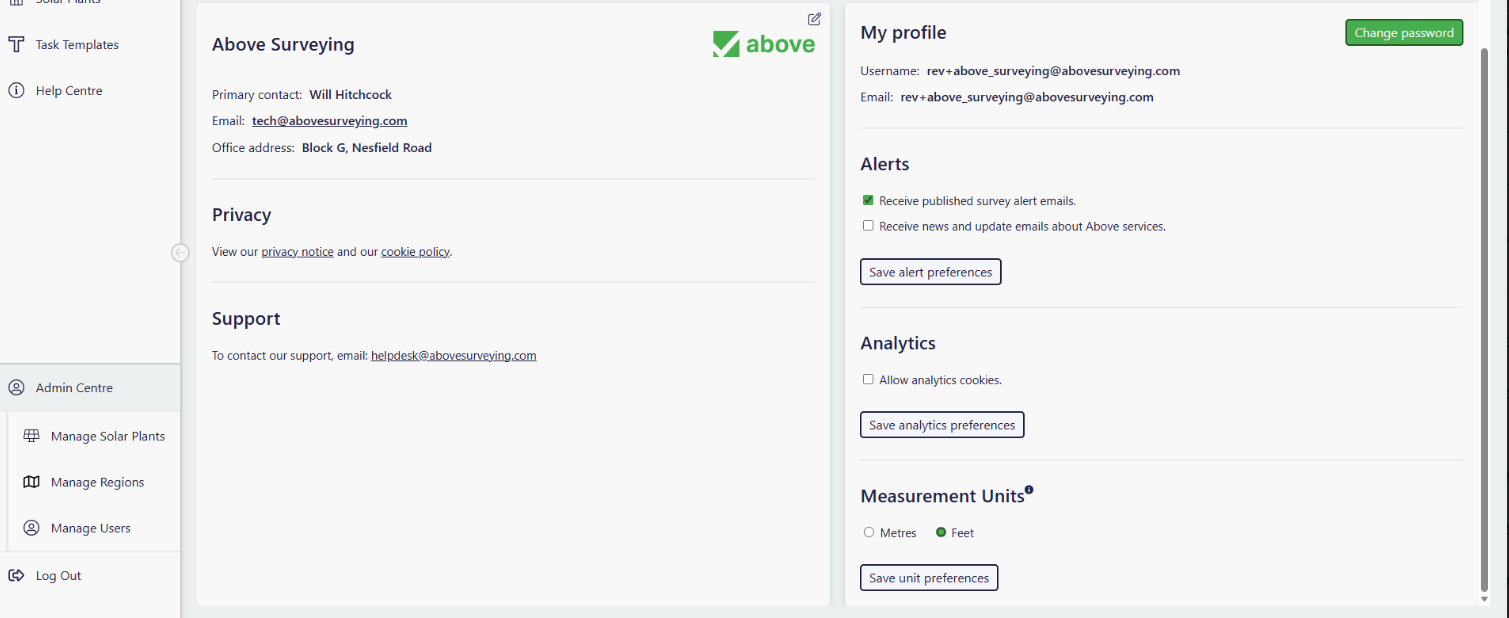Collapse the sidebar with the arrow icon
The image size is (1509, 618).
point(180,253)
